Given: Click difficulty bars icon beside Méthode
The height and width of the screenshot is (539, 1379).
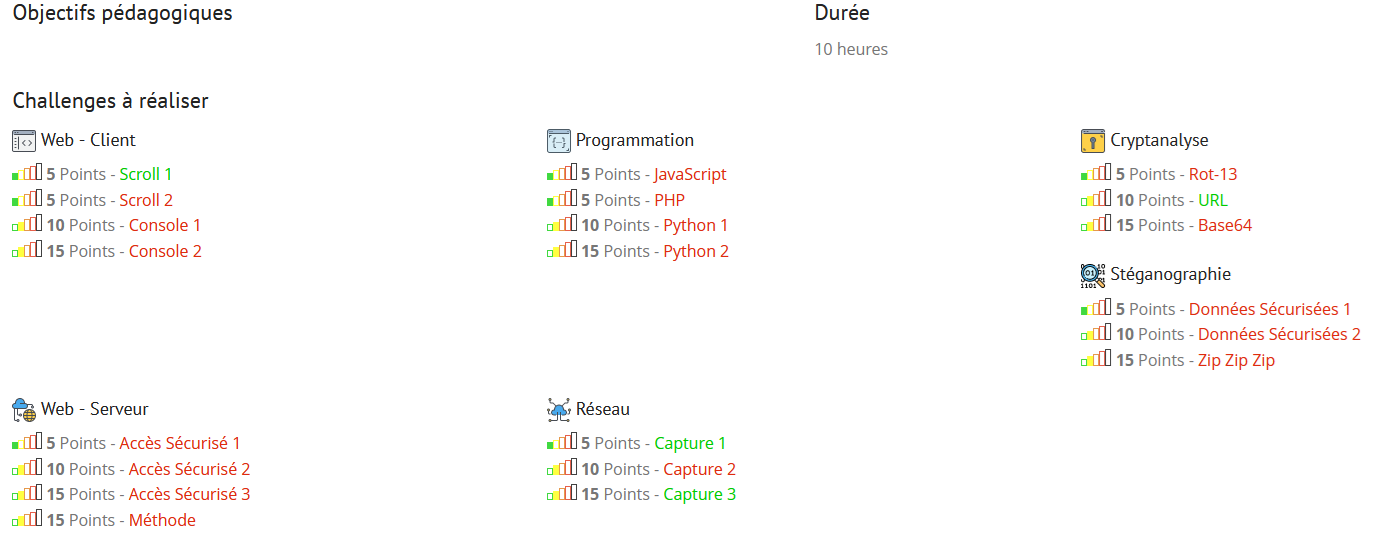Looking at the screenshot, I should tap(27, 520).
